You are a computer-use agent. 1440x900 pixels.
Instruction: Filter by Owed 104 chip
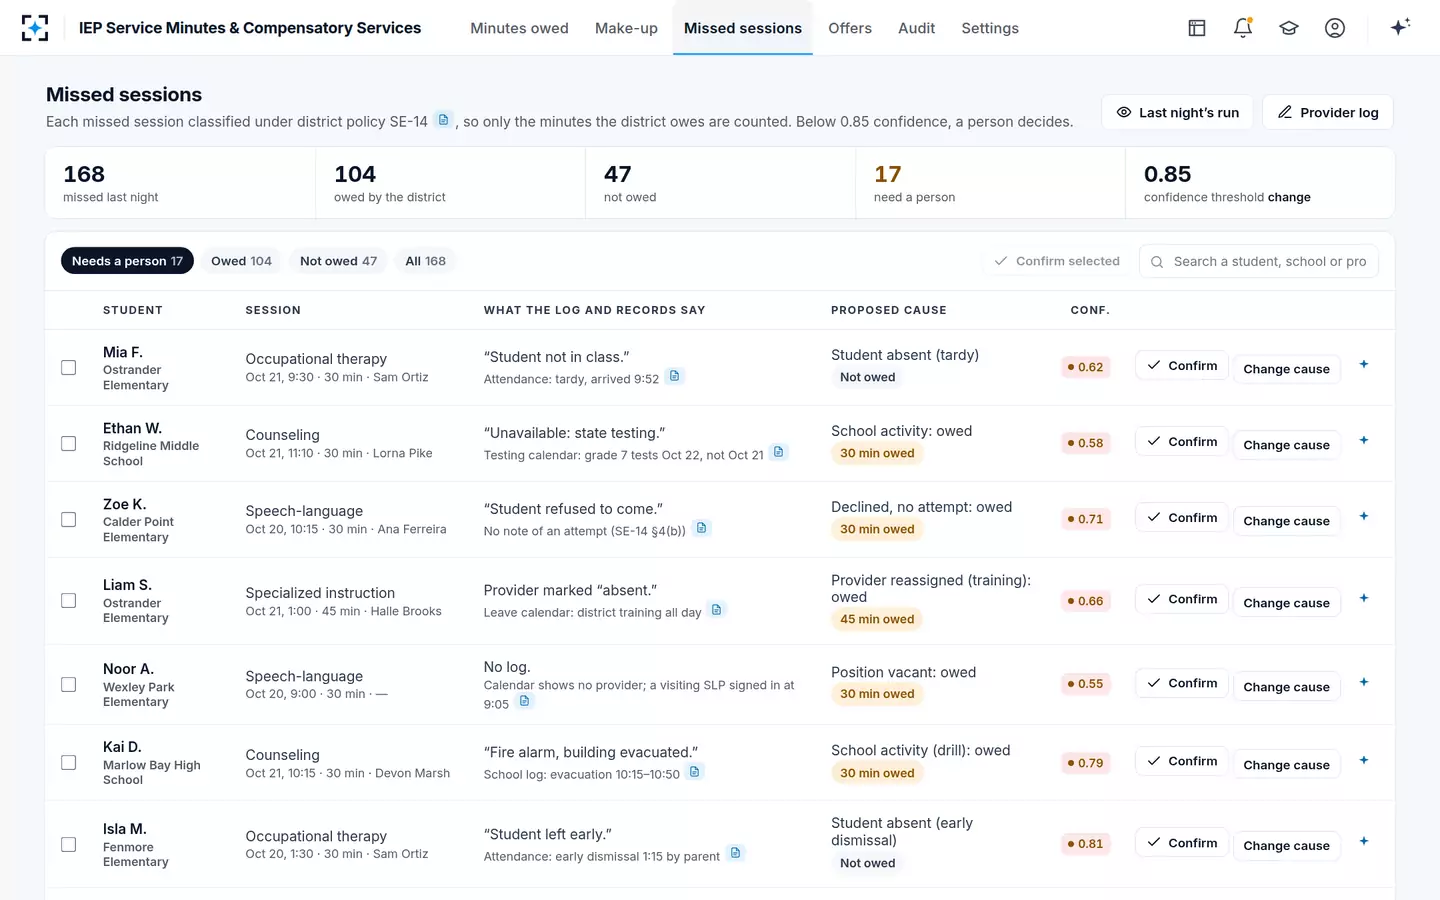(x=241, y=261)
